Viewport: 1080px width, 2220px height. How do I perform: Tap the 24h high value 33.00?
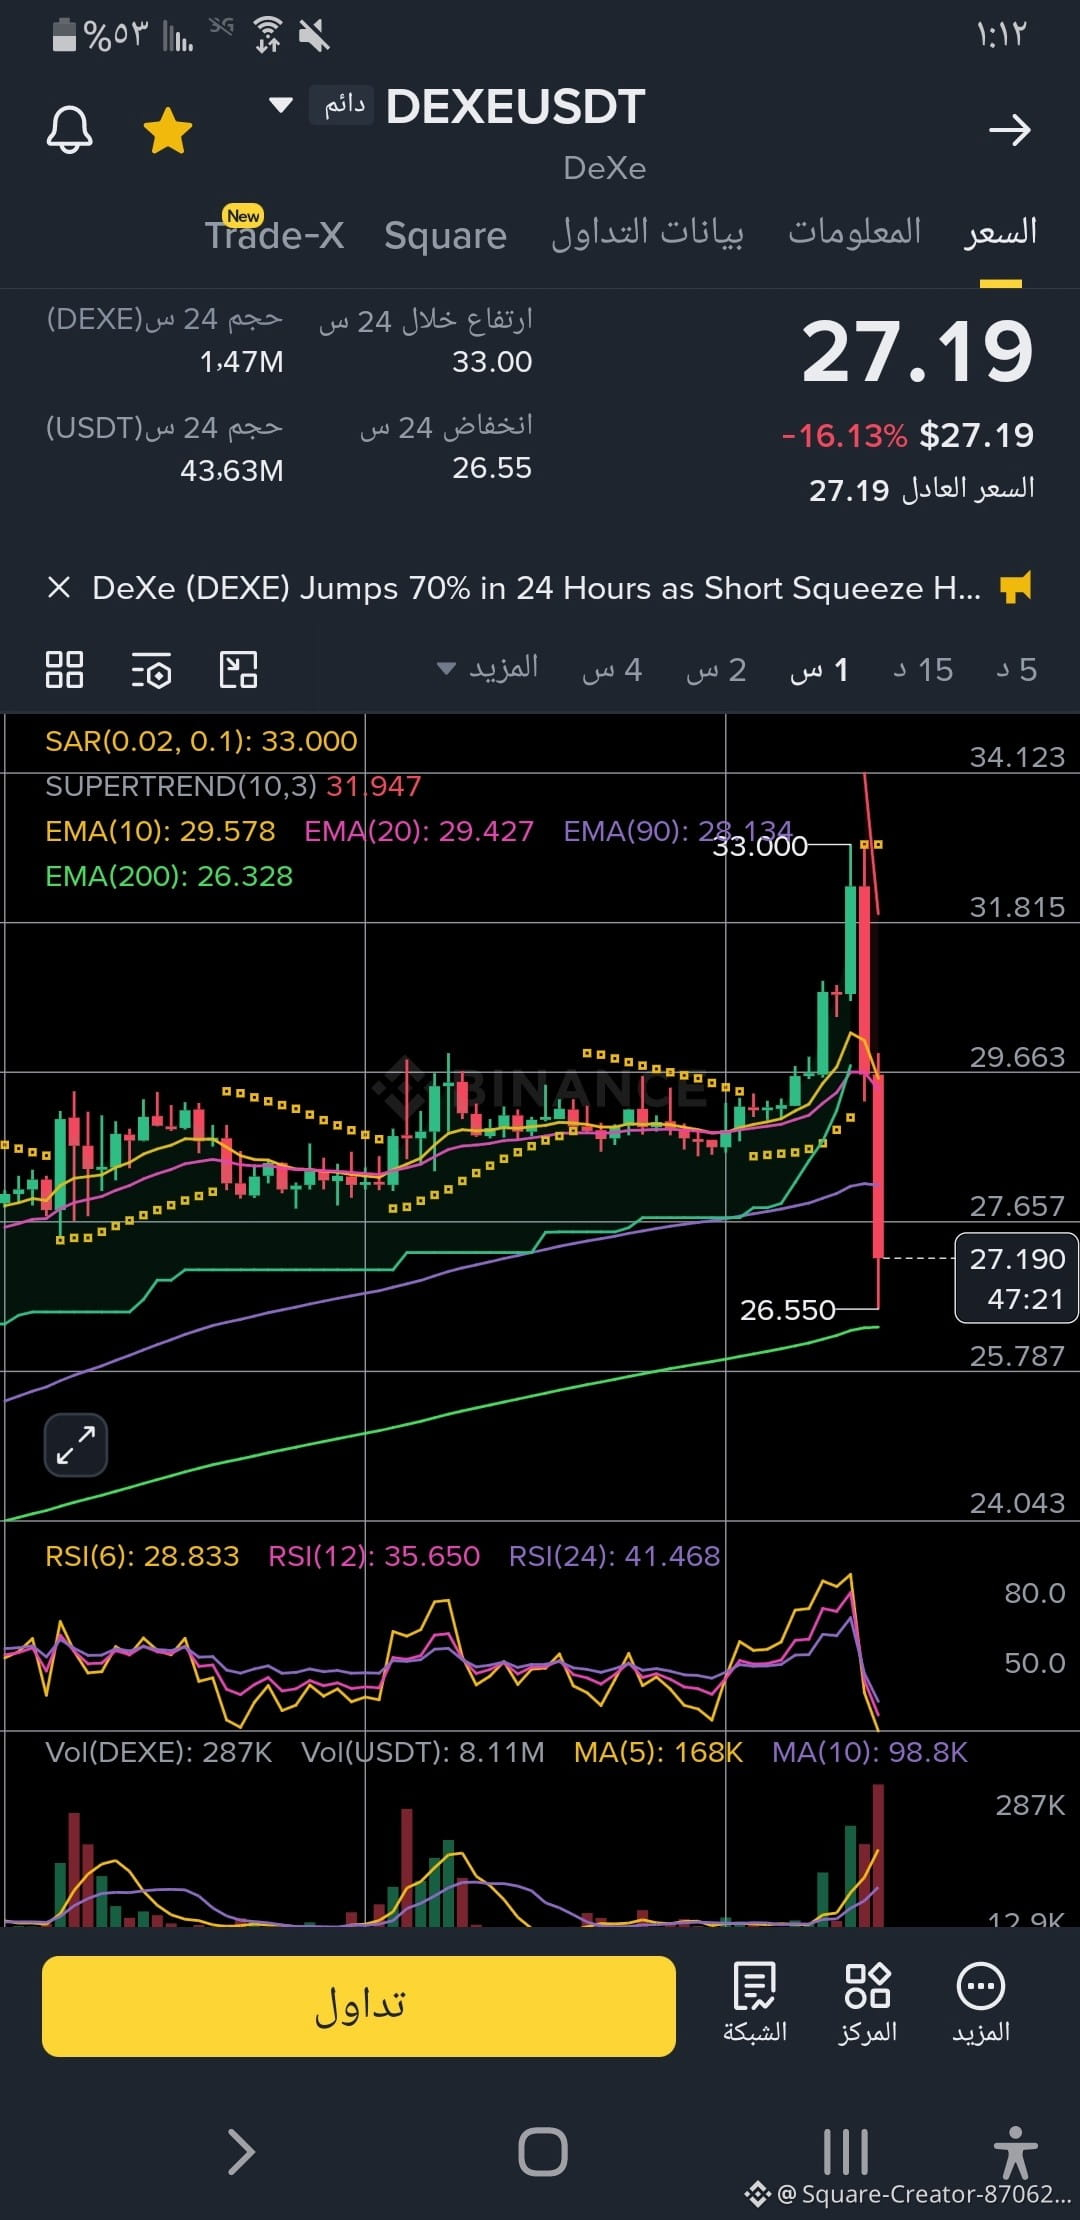point(492,362)
